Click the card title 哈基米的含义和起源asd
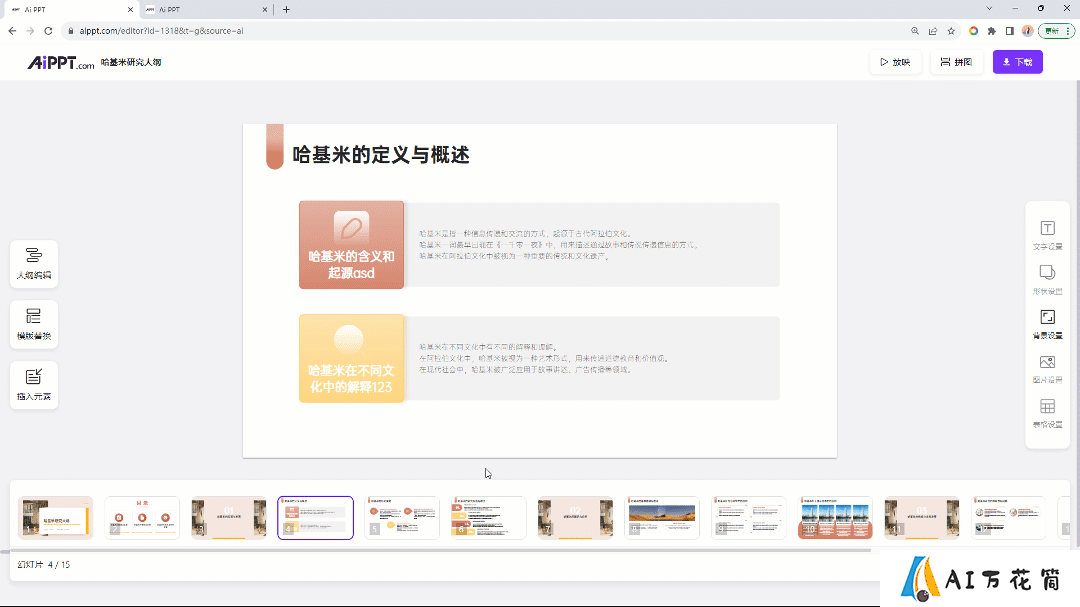The height and width of the screenshot is (607, 1080). pos(351,265)
